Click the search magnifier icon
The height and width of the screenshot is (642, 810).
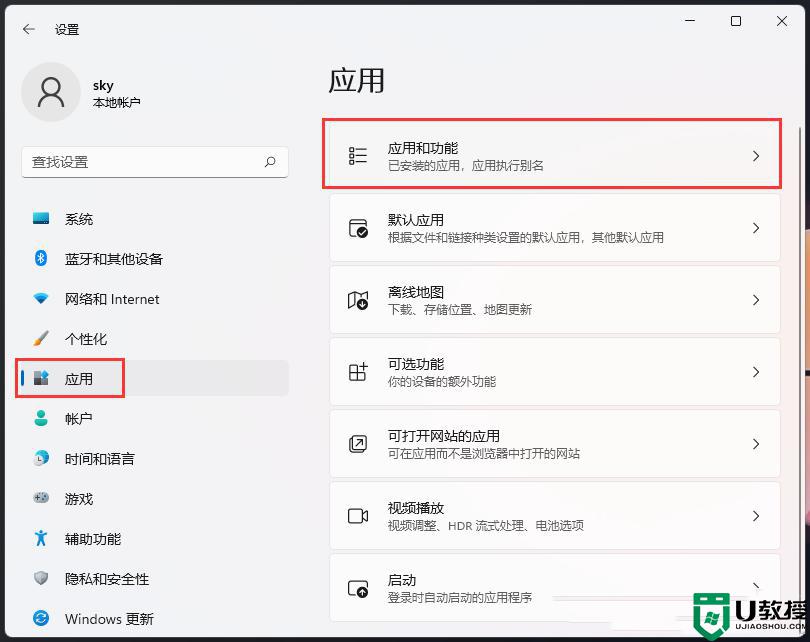click(x=270, y=161)
